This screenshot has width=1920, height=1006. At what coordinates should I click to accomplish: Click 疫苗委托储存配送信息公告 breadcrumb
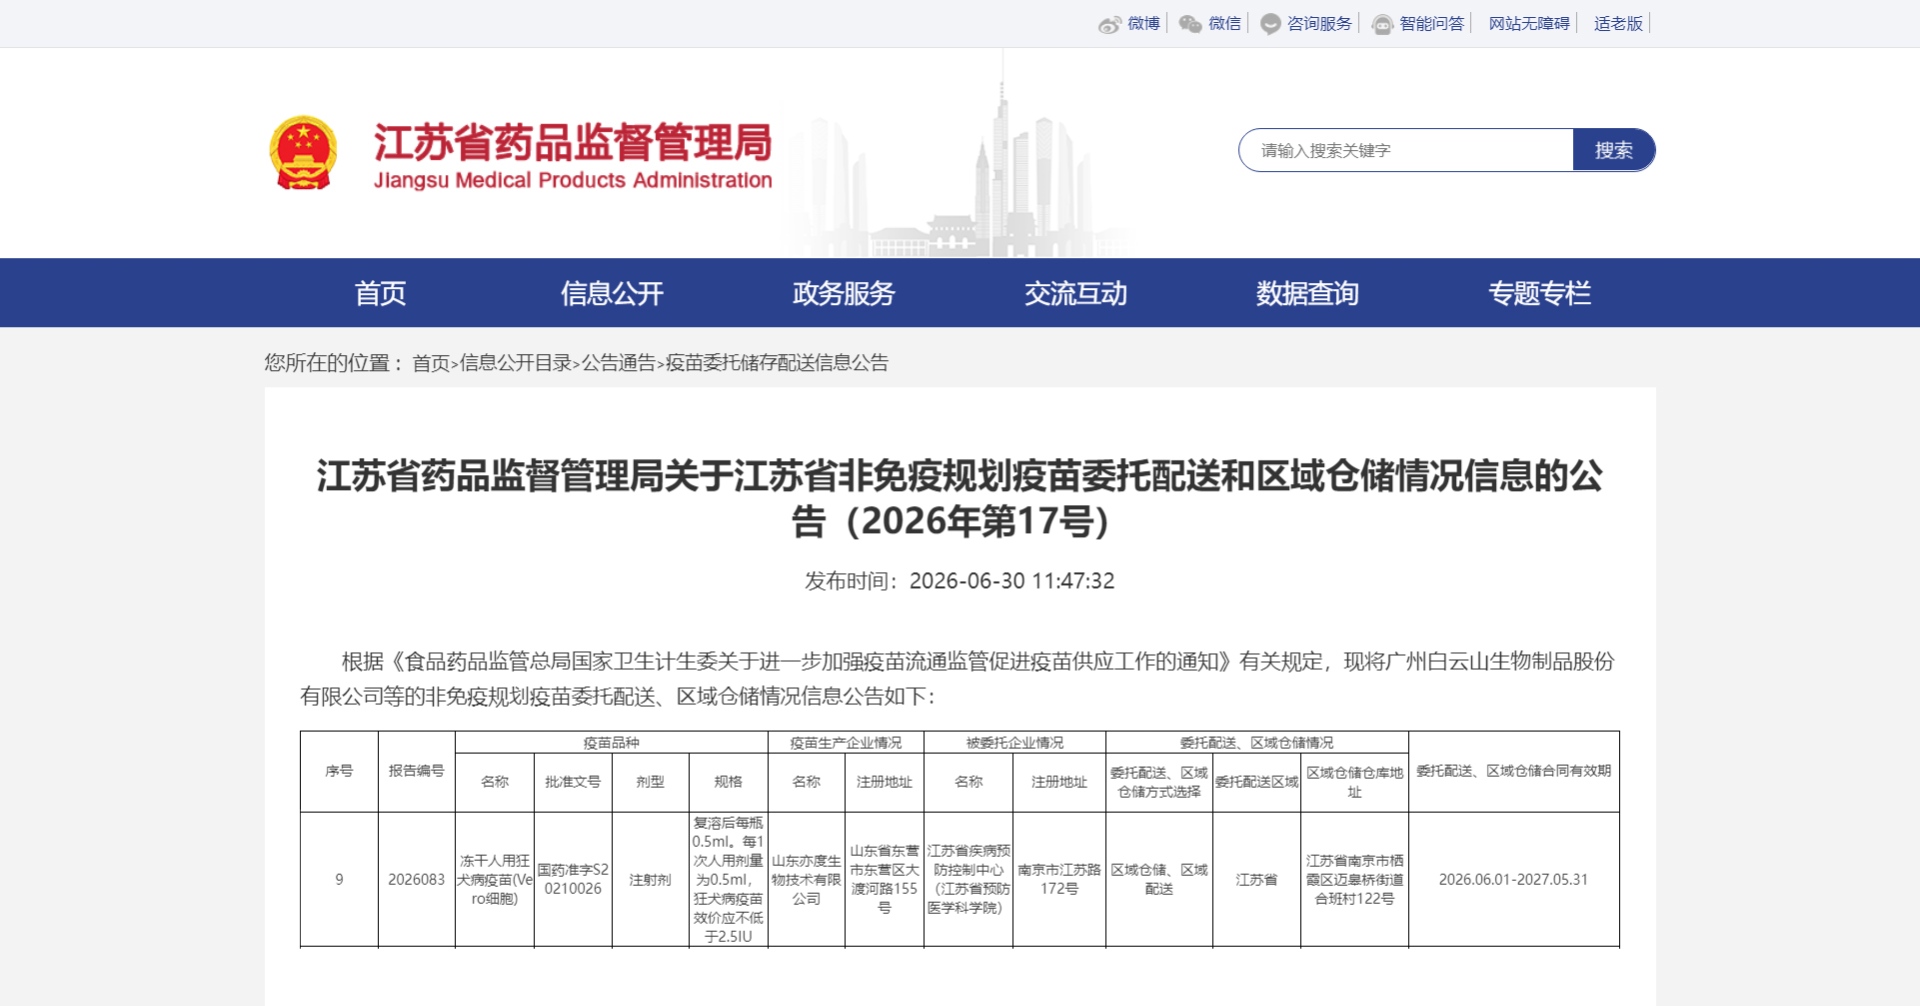(x=777, y=363)
